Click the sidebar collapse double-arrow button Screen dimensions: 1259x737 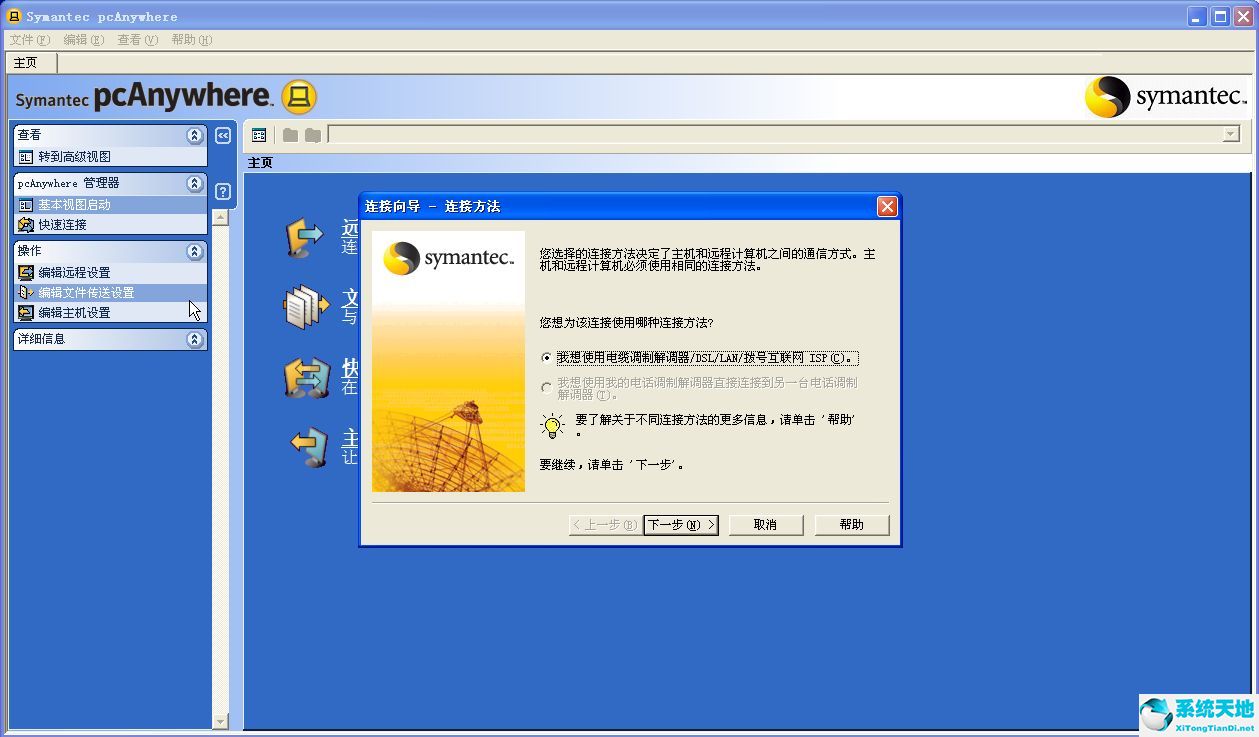coord(223,135)
